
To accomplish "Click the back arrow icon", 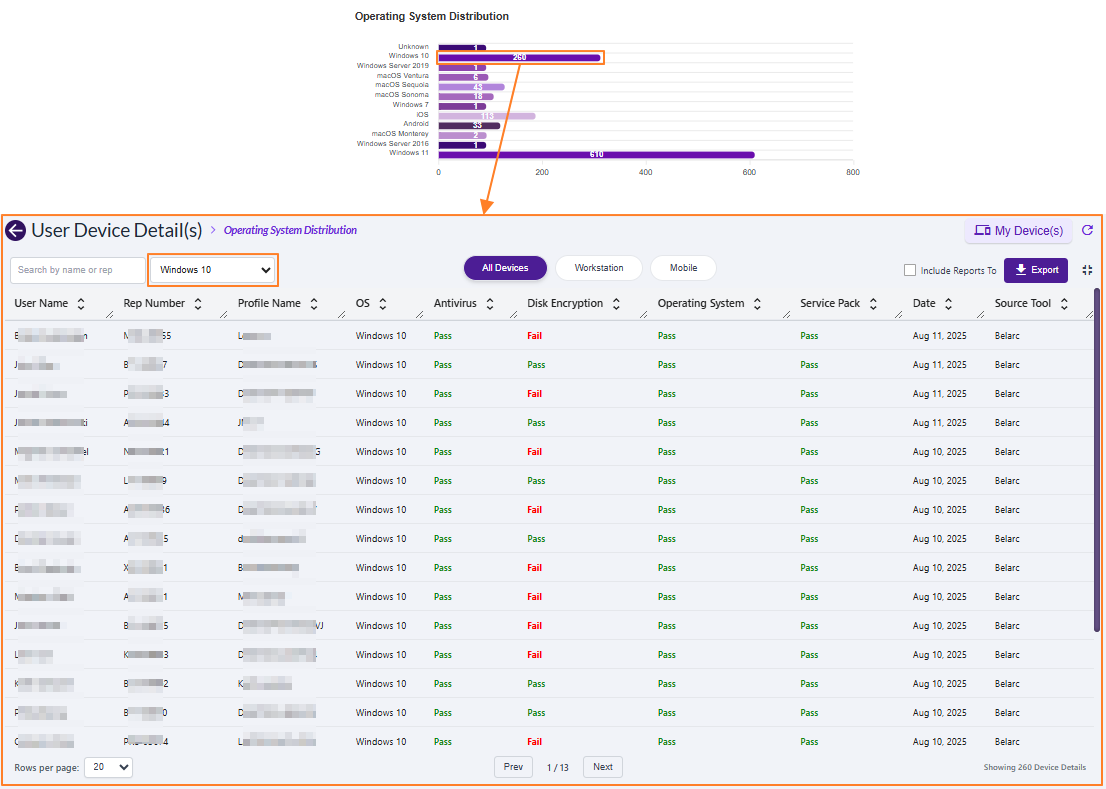I will point(15,231).
